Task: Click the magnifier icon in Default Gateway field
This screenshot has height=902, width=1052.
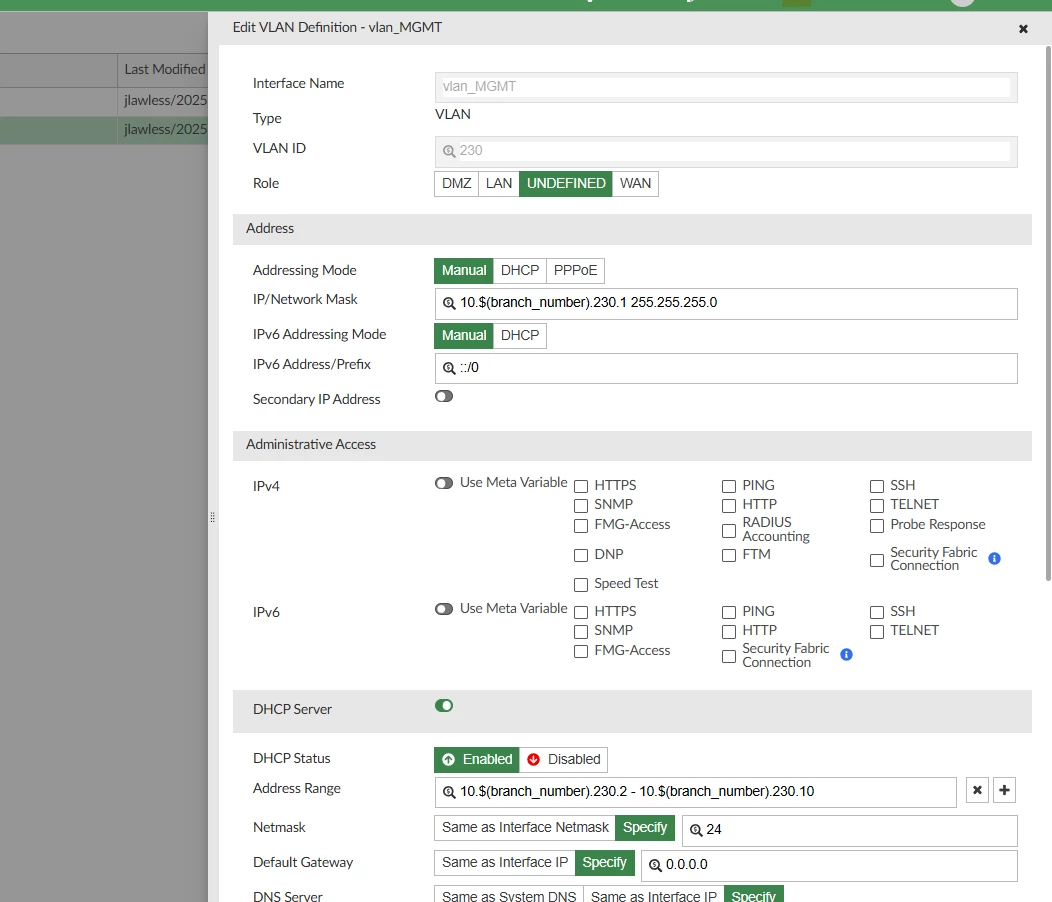Action: [x=655, y=865]
